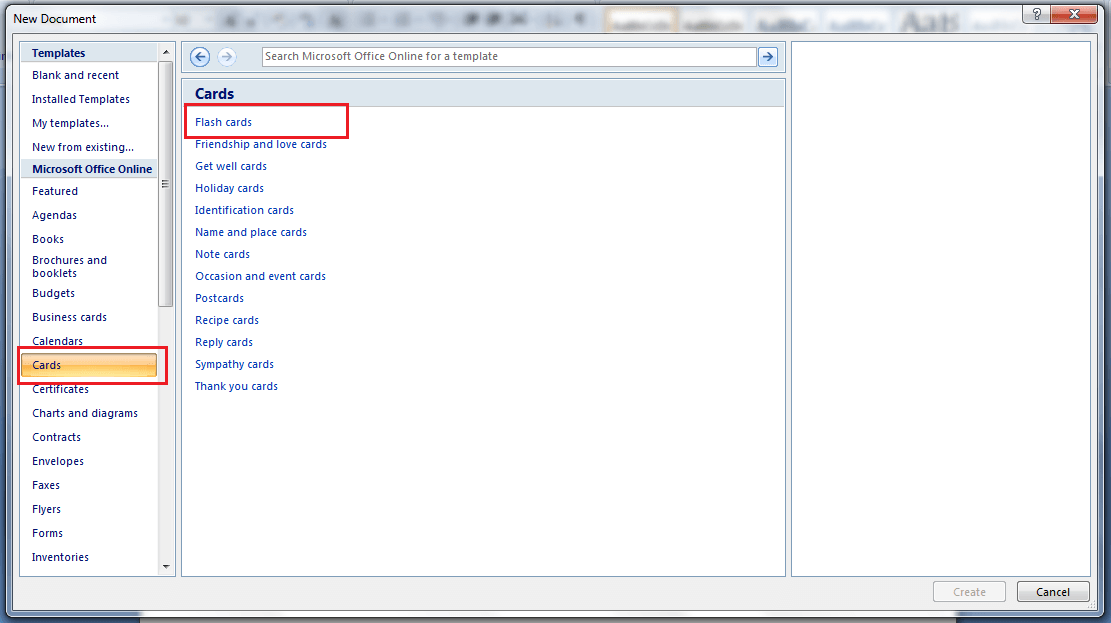The height and width of the screenshot is (623, 1111).
Task: Select the Certificates category
Action: coord(60,389)
